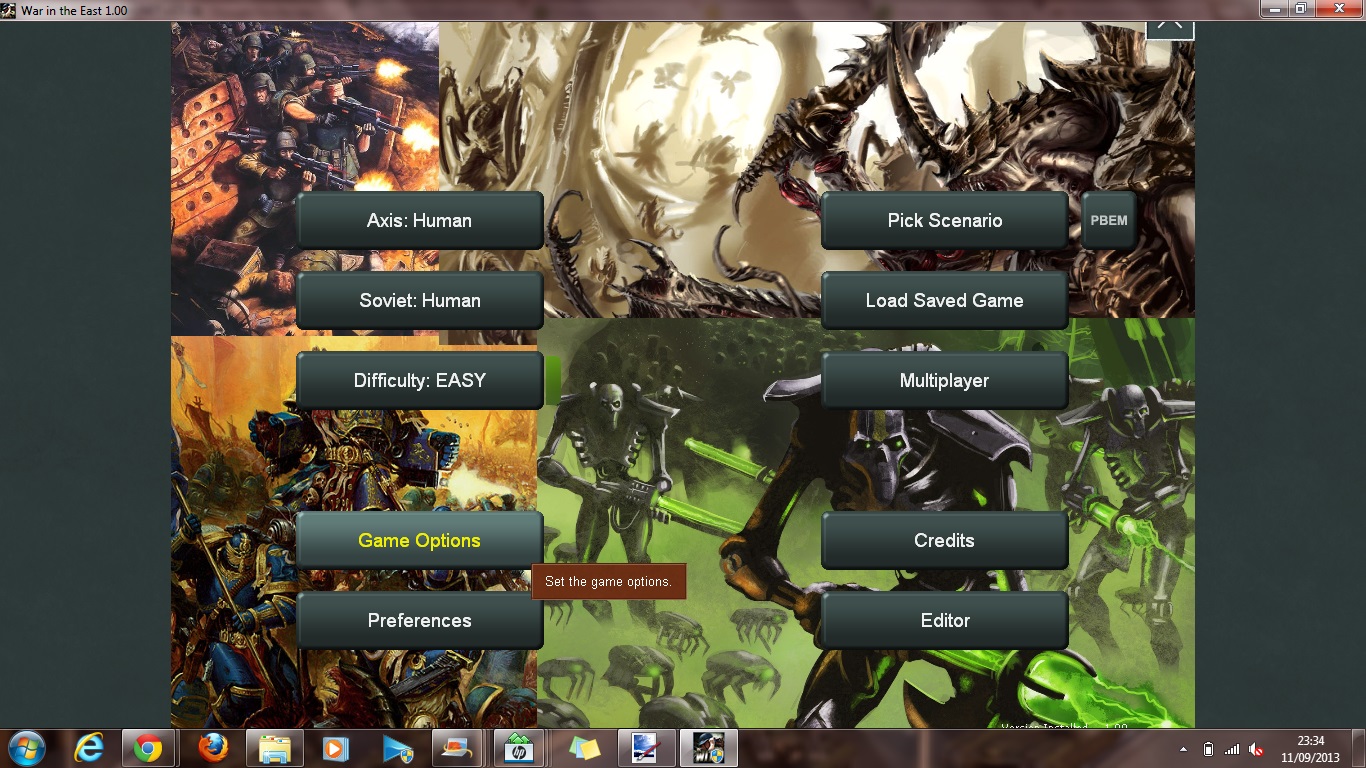Launch the scenario Editor

coord(944,620)
